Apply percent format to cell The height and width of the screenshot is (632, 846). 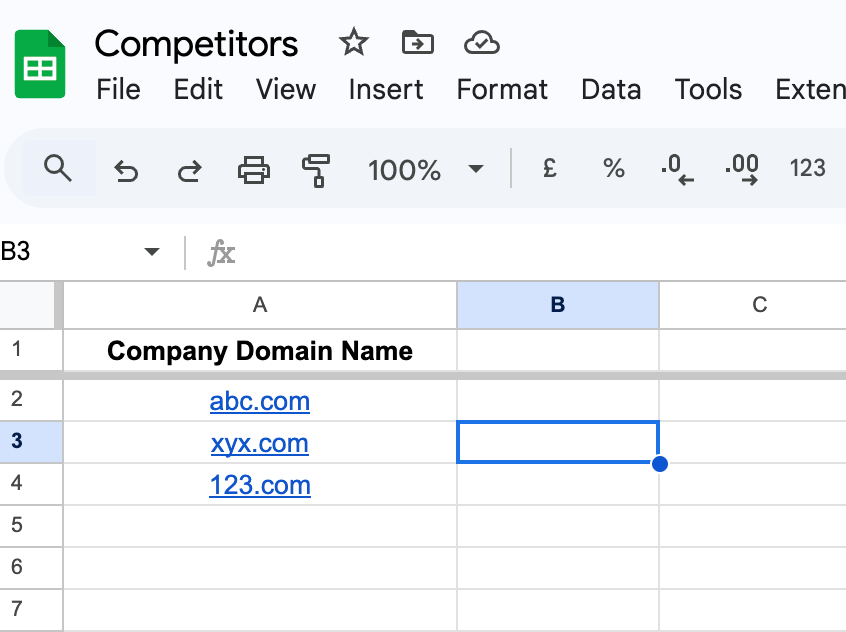tap(613, 169)
